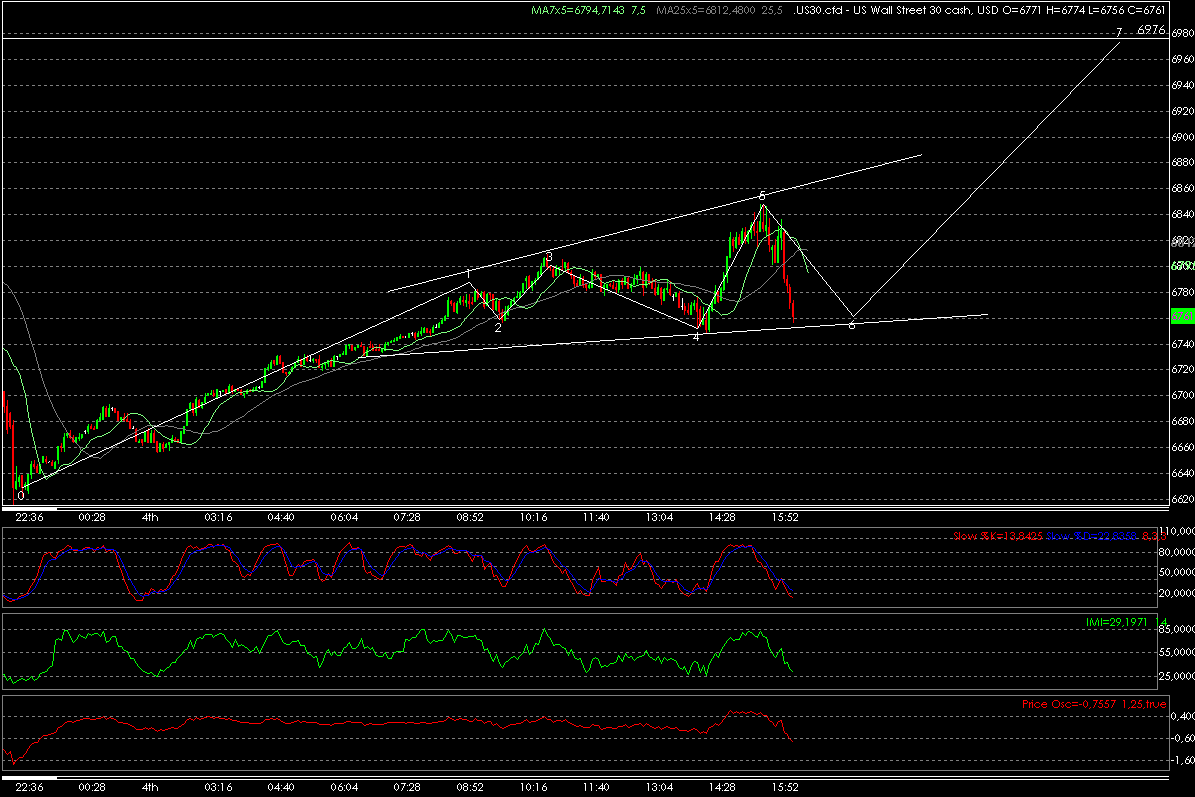Click 06:04 on the main chart time axis

tap(344, 517)
